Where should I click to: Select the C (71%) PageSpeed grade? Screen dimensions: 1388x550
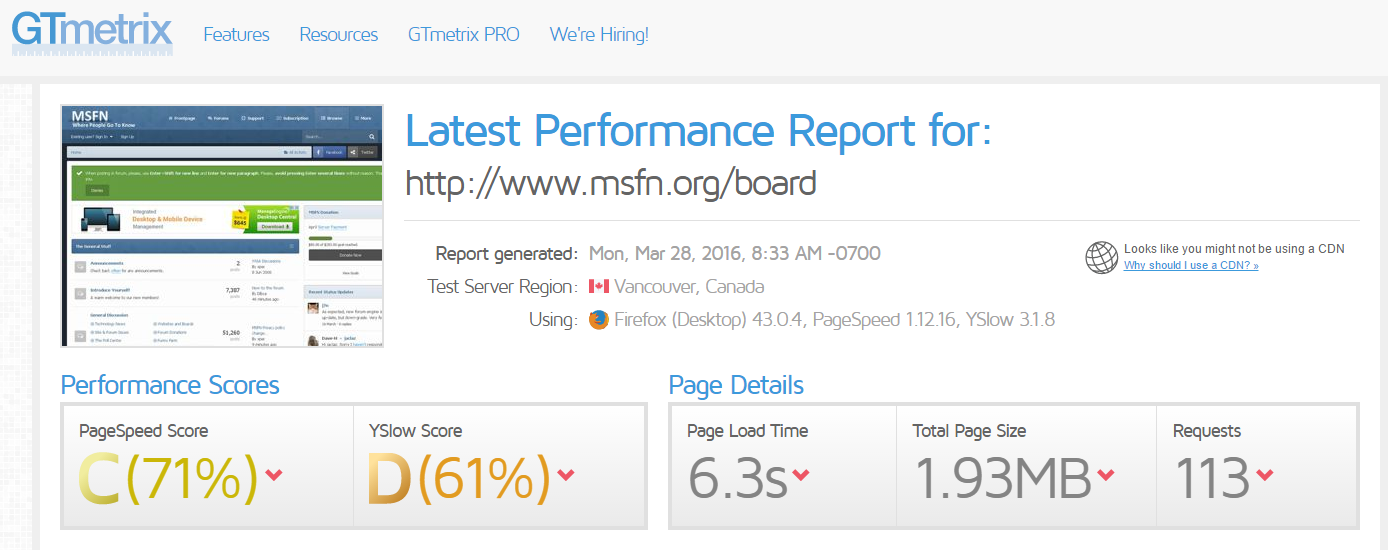(168, 479)
